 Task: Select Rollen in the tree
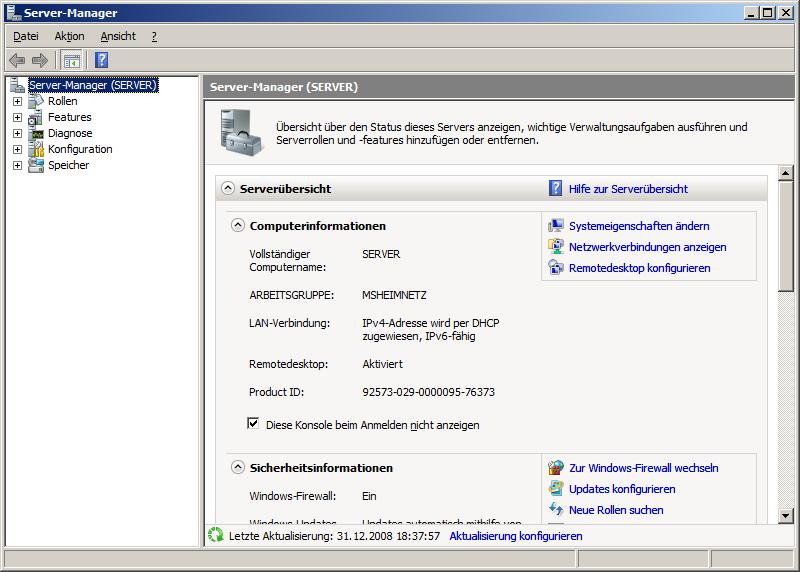[63, 101]
